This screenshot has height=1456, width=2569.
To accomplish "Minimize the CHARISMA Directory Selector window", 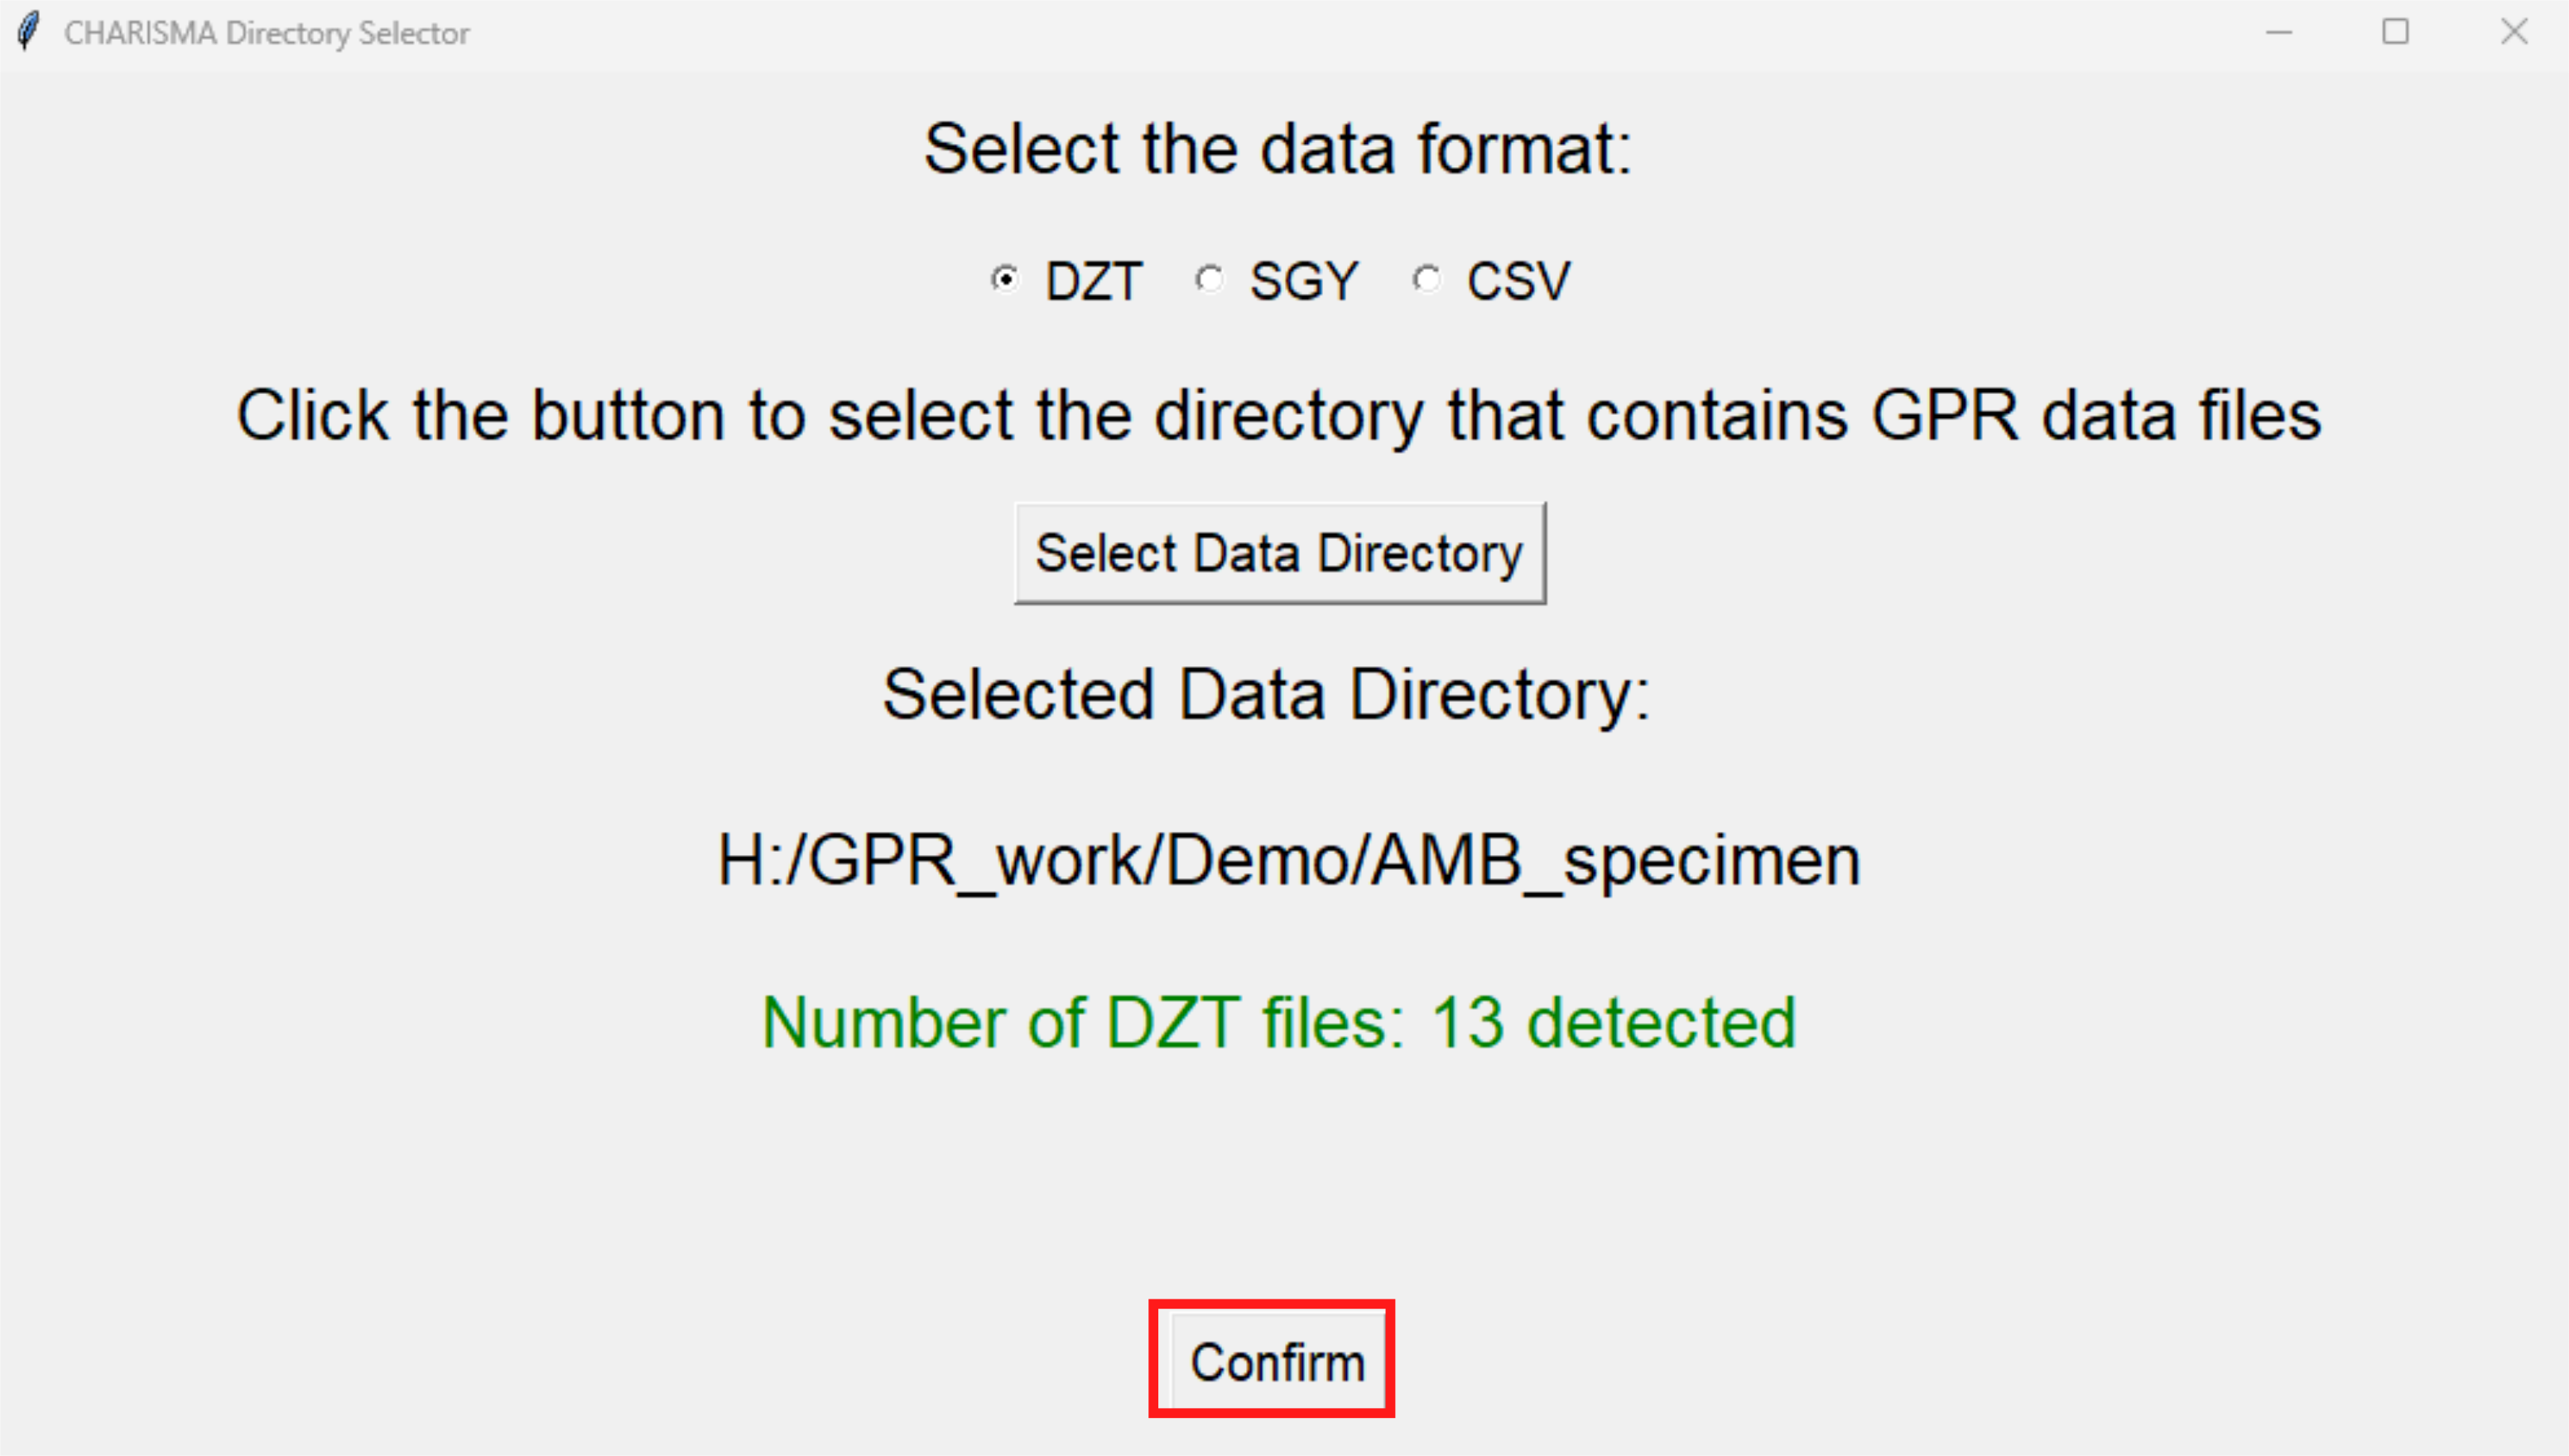I will pyautogui.click(x=2279, y=32).
